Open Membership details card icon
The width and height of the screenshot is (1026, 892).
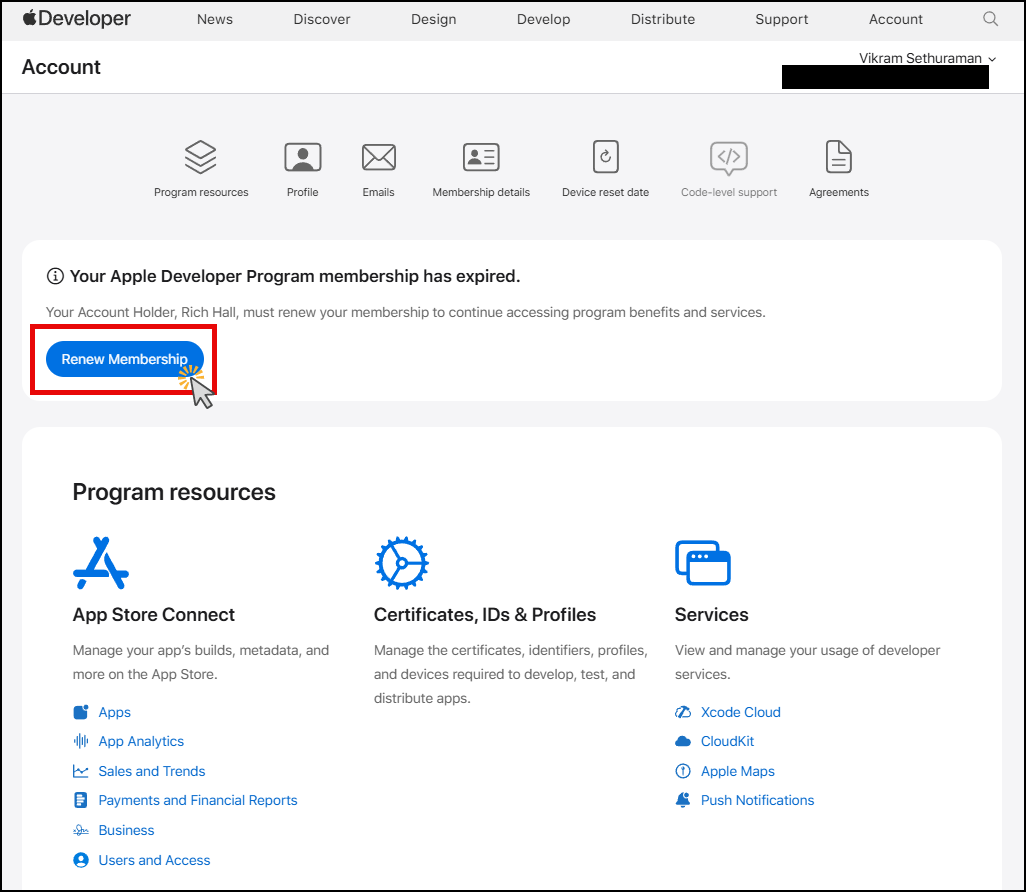(x=481, y=157)
